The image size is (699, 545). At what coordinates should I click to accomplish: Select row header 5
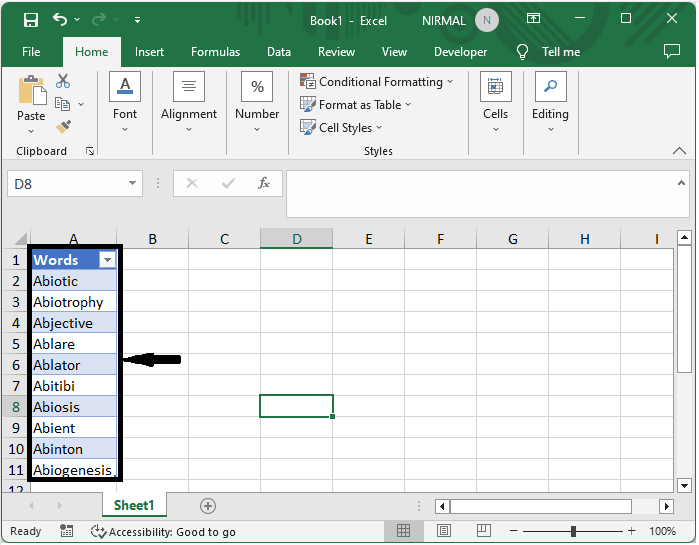(16, 344)
